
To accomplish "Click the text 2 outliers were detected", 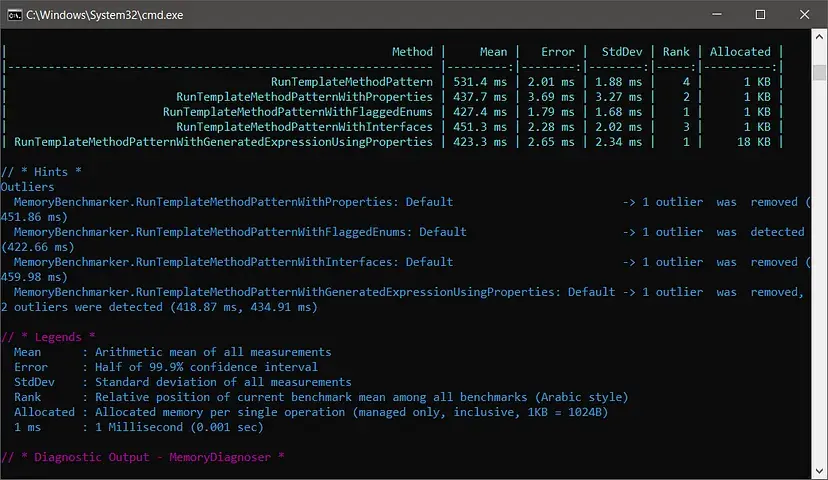I will pyautogui.click(x=82, y=307).
